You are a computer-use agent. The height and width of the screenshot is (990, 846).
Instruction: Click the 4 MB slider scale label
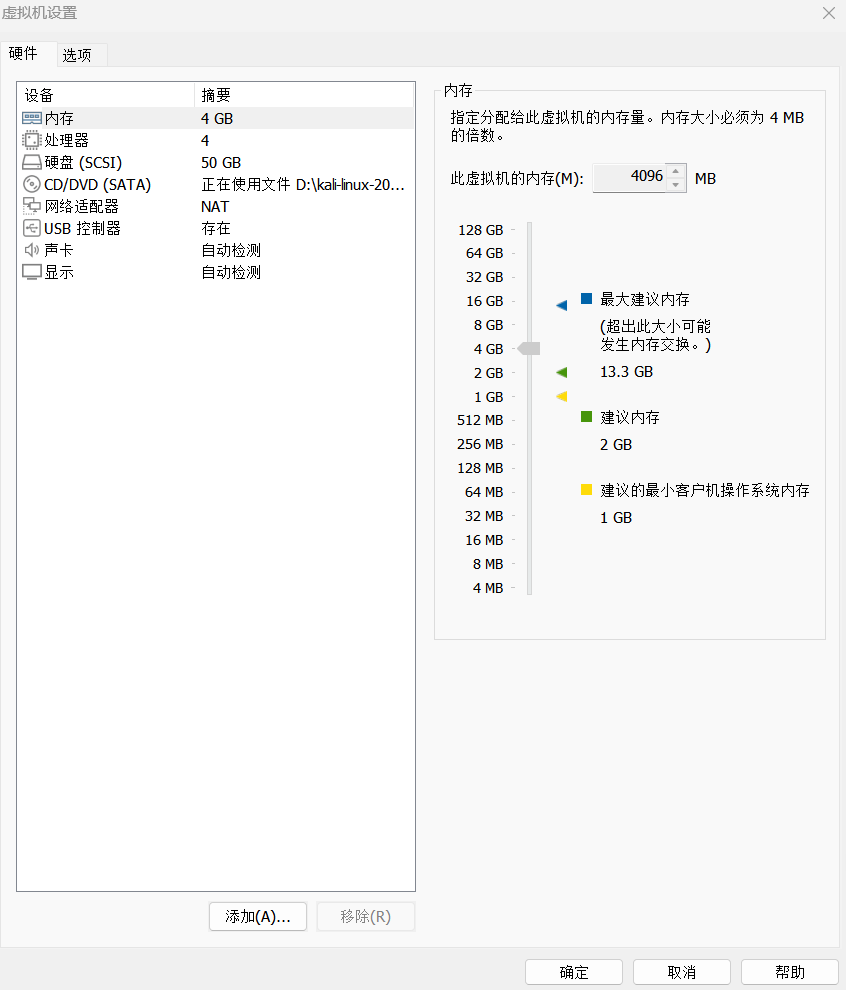coord(487,588)
